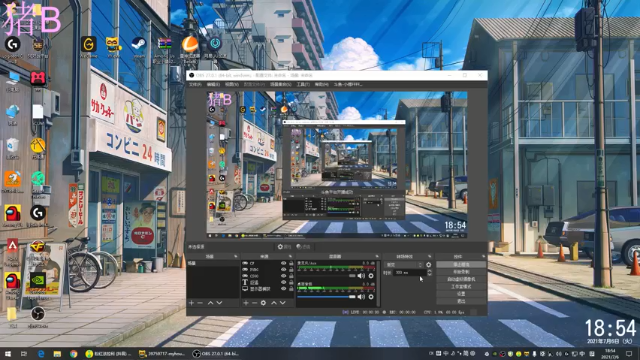Select the scene in the Scenes list
The image size is (640, 360).
(x=213, y=264)
